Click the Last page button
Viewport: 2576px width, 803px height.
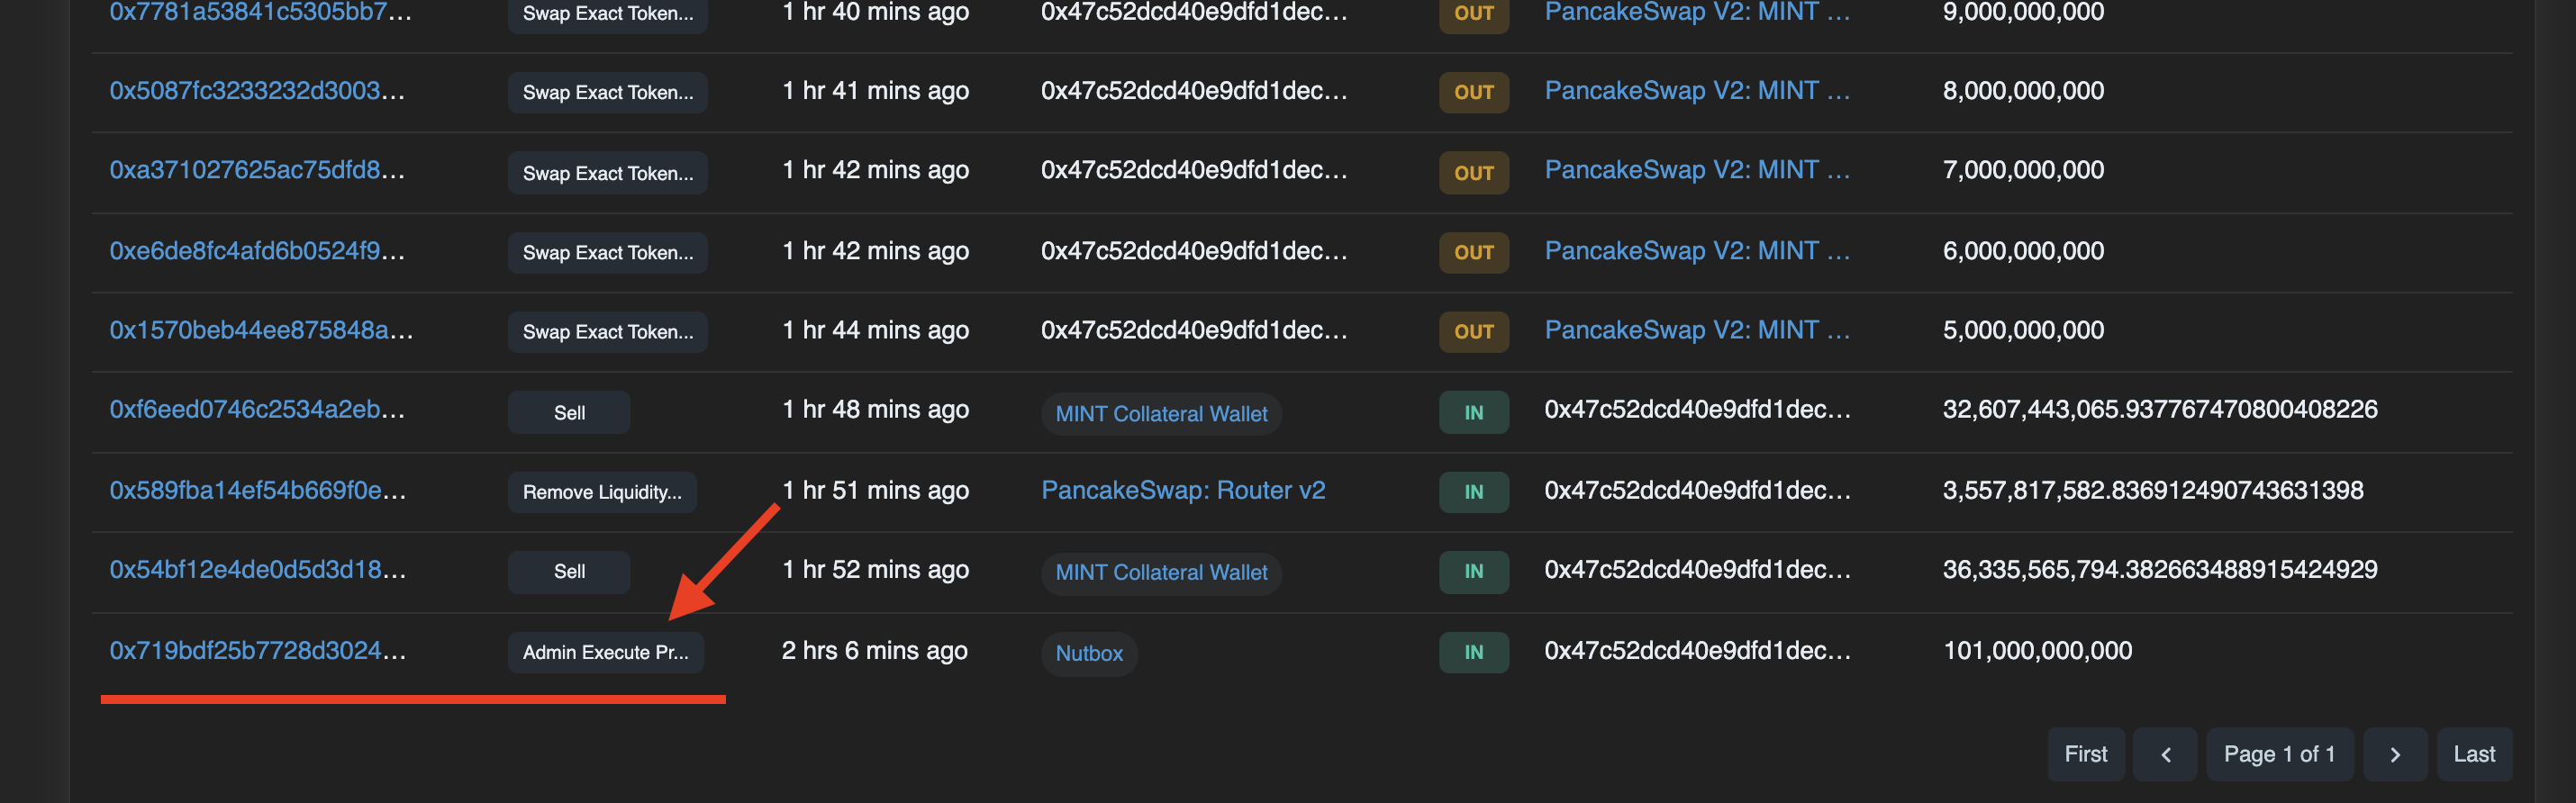point(2473,754)
